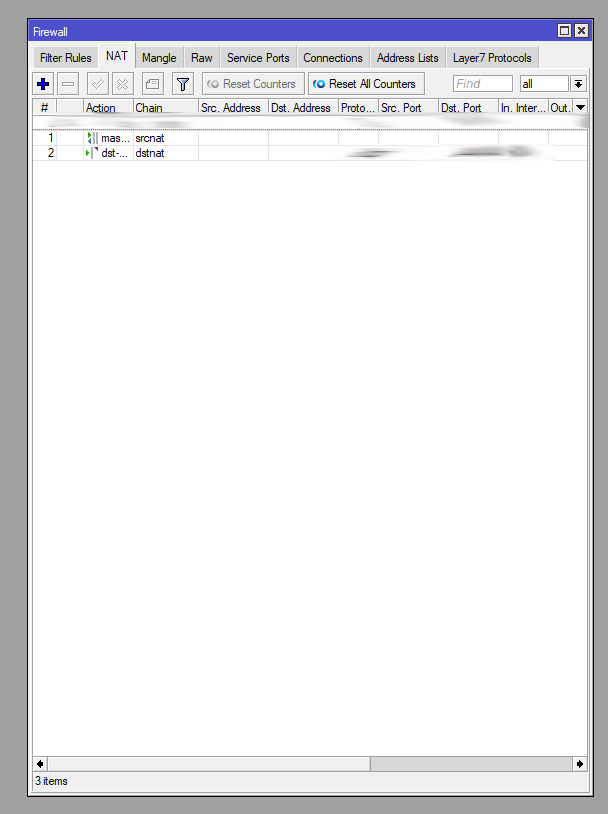Click the In. Inter... column header
608x814 pixels.
pyautogui.click(x=523, y=107)
